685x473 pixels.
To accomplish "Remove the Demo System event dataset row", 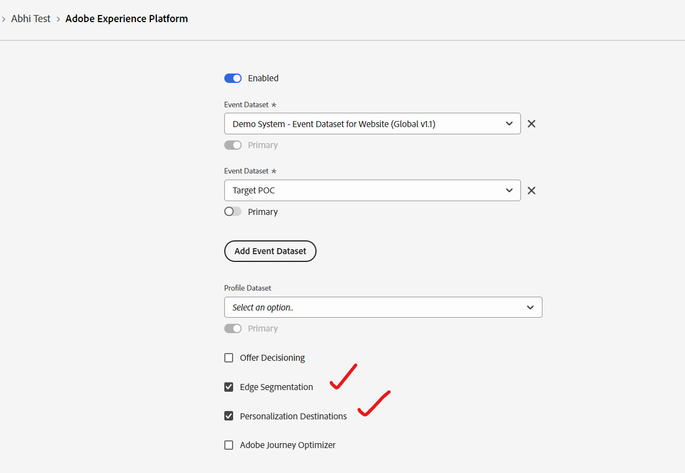I will 532,124.
